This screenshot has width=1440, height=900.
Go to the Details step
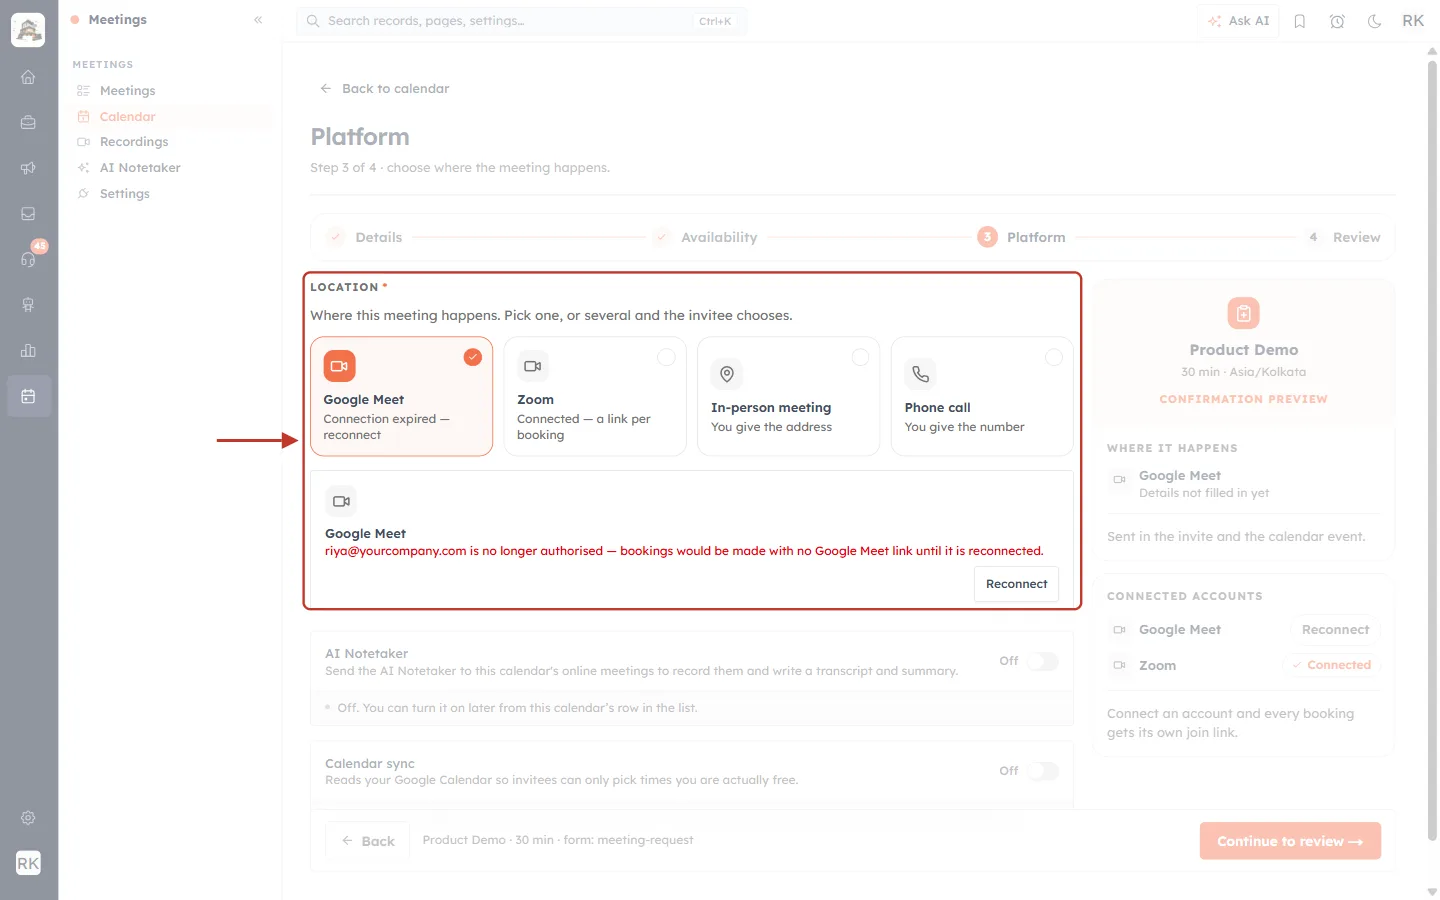[x=366, y=237]
